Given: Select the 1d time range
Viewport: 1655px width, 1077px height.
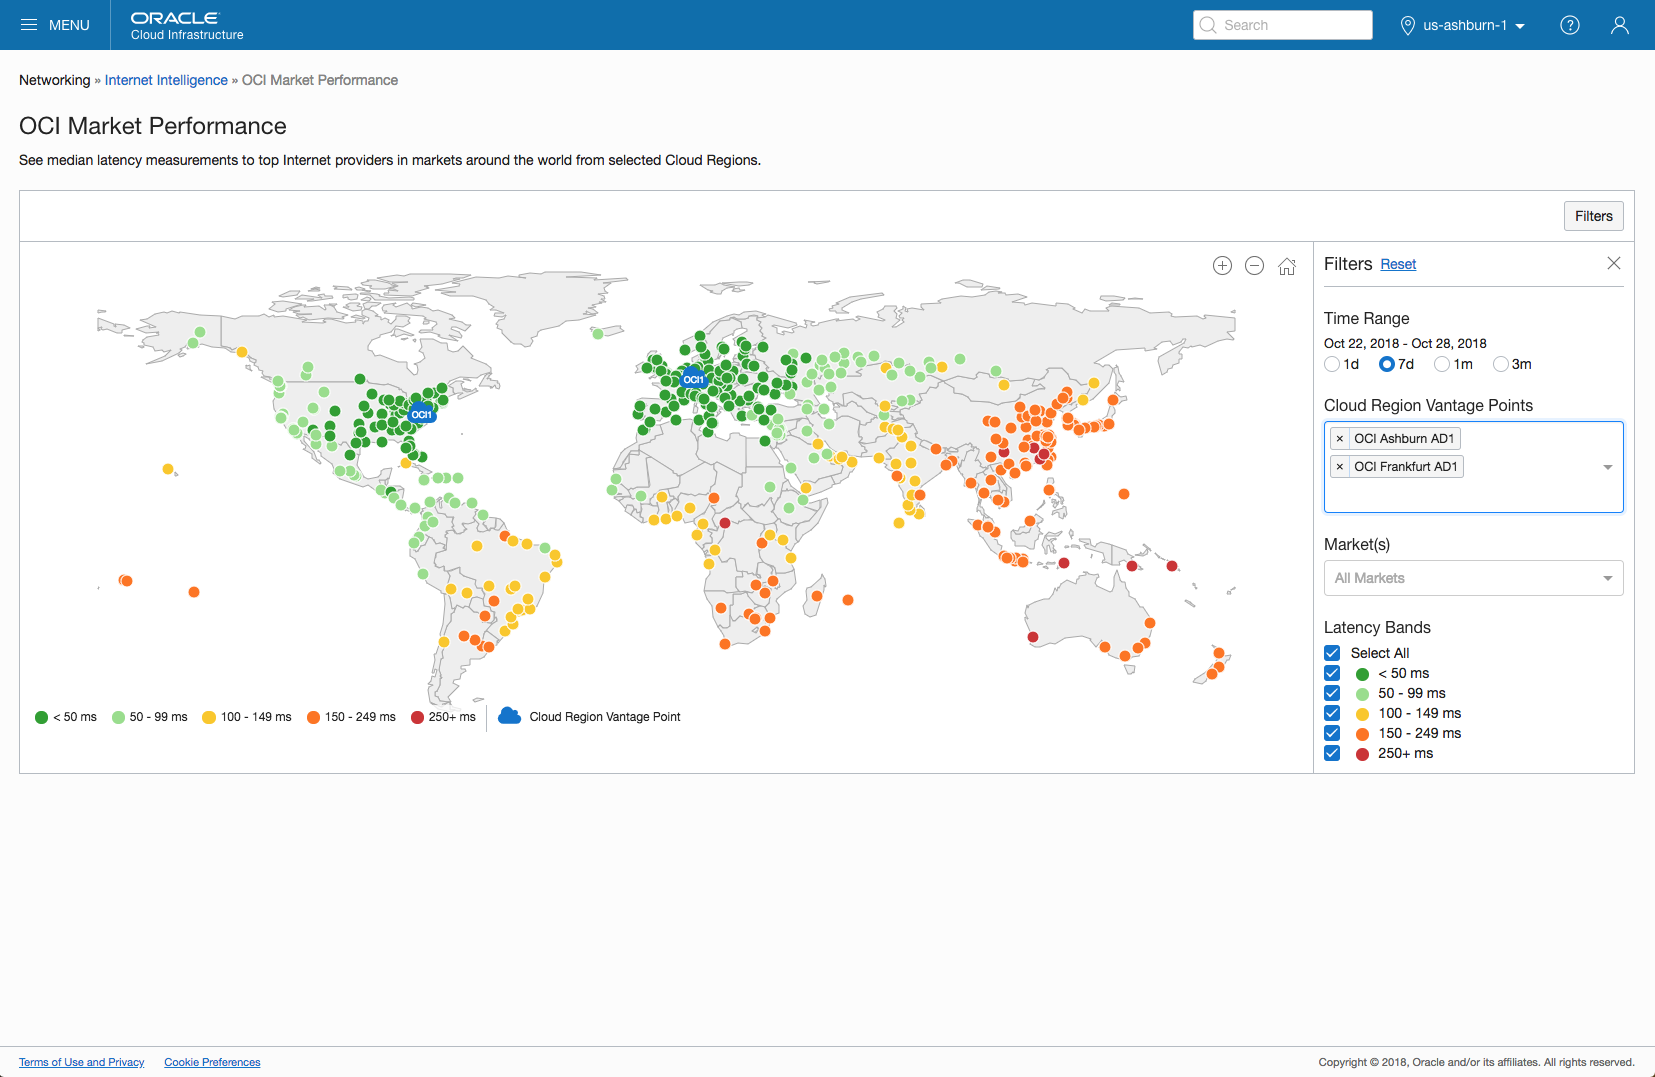Looking at the screenshot, I should [x=1332, y=364].
